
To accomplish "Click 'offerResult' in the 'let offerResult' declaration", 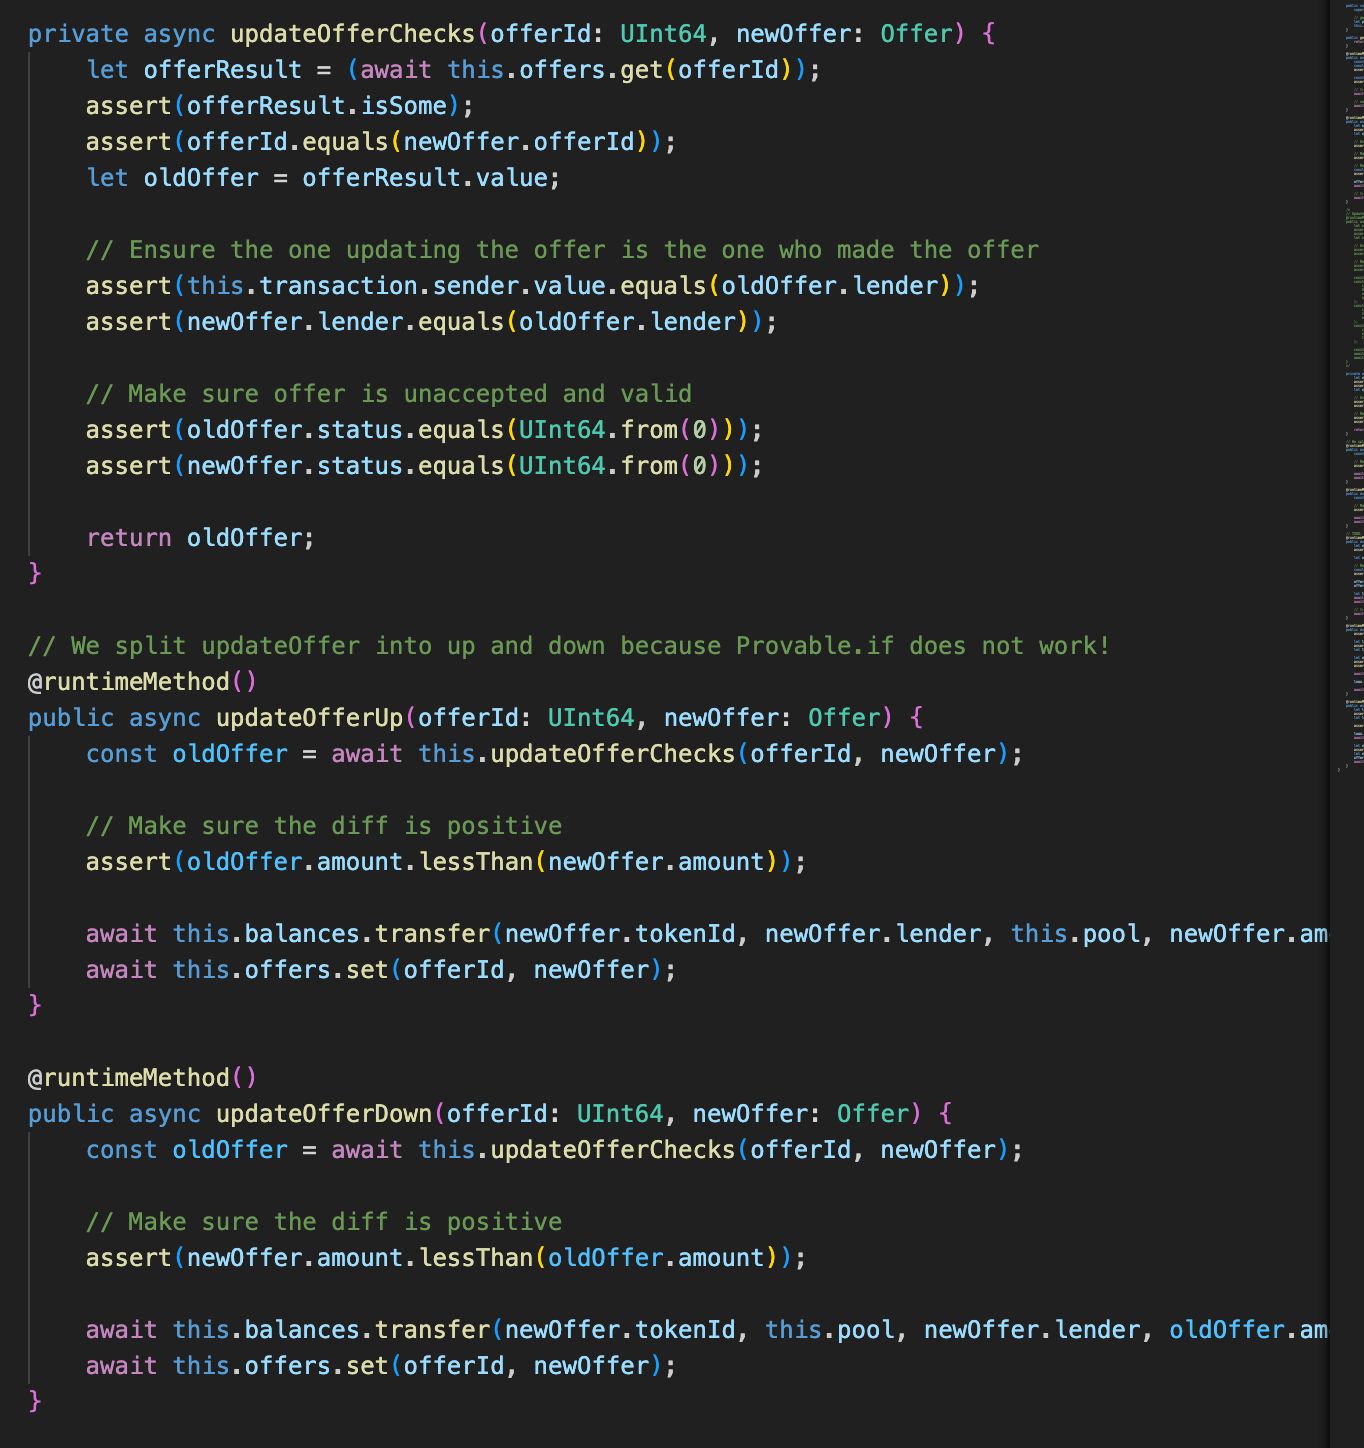I will (x=223, y=70).
